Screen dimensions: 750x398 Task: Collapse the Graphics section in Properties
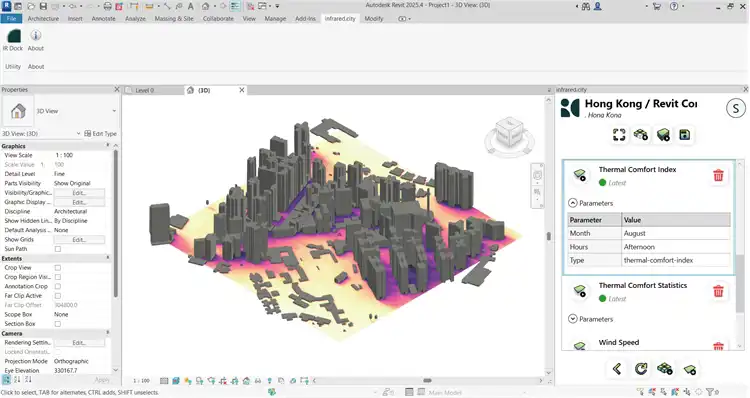[x=108, y=145]
